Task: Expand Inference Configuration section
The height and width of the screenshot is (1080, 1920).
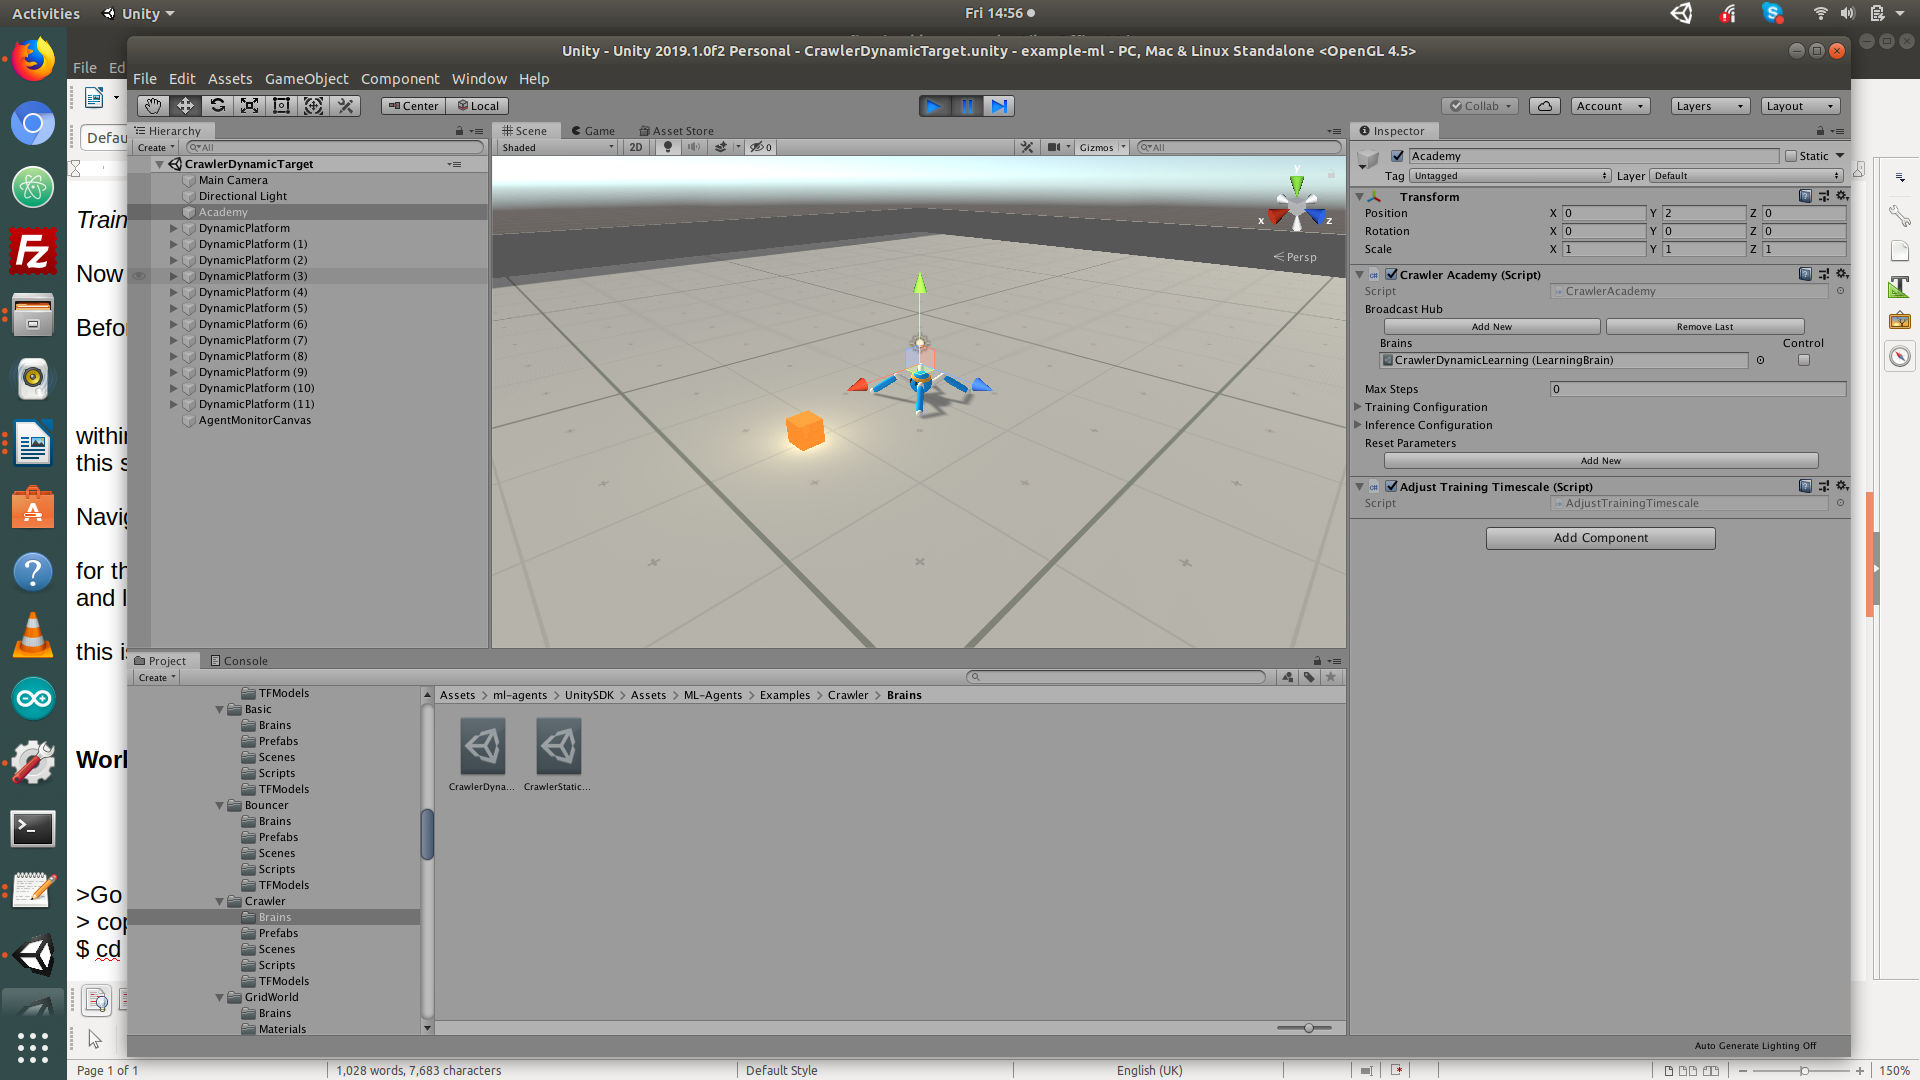Action: (x=1358, y=425)
